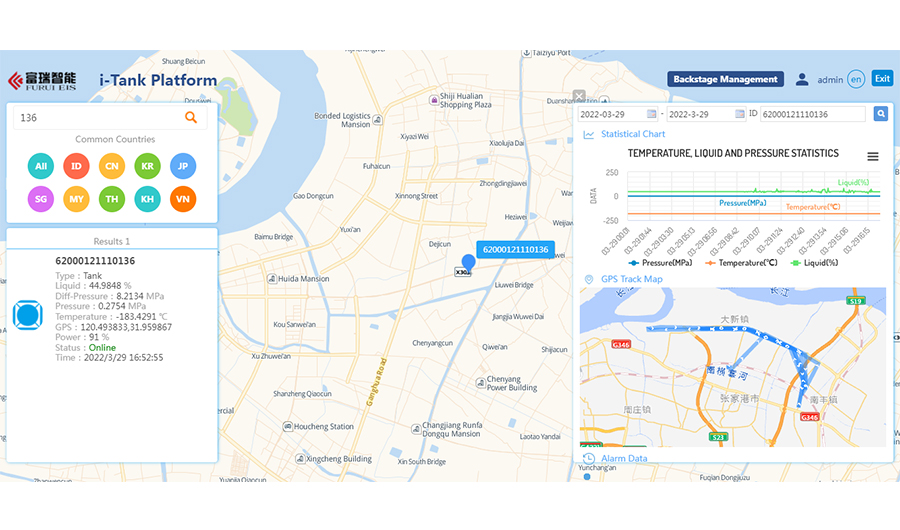Click the Furui EIS logo
The width and height of the screenshot is (900, 530).
pyautogui.click(x=42, y=80)
